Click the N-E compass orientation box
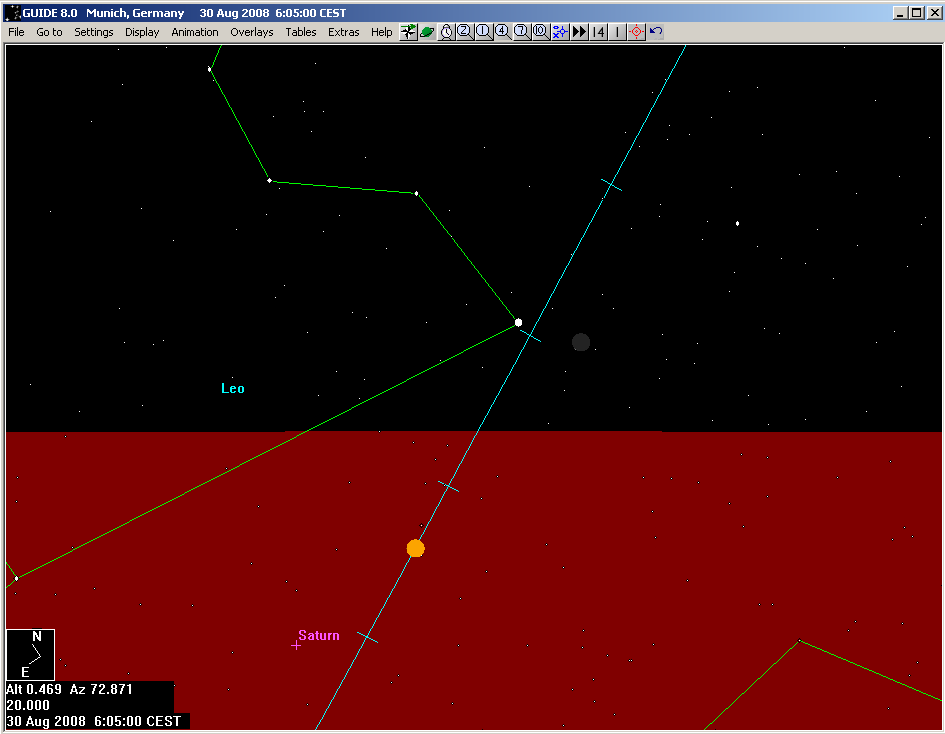Image resolution: width=945 pixels, height=734 pixels. click(30, 654)
